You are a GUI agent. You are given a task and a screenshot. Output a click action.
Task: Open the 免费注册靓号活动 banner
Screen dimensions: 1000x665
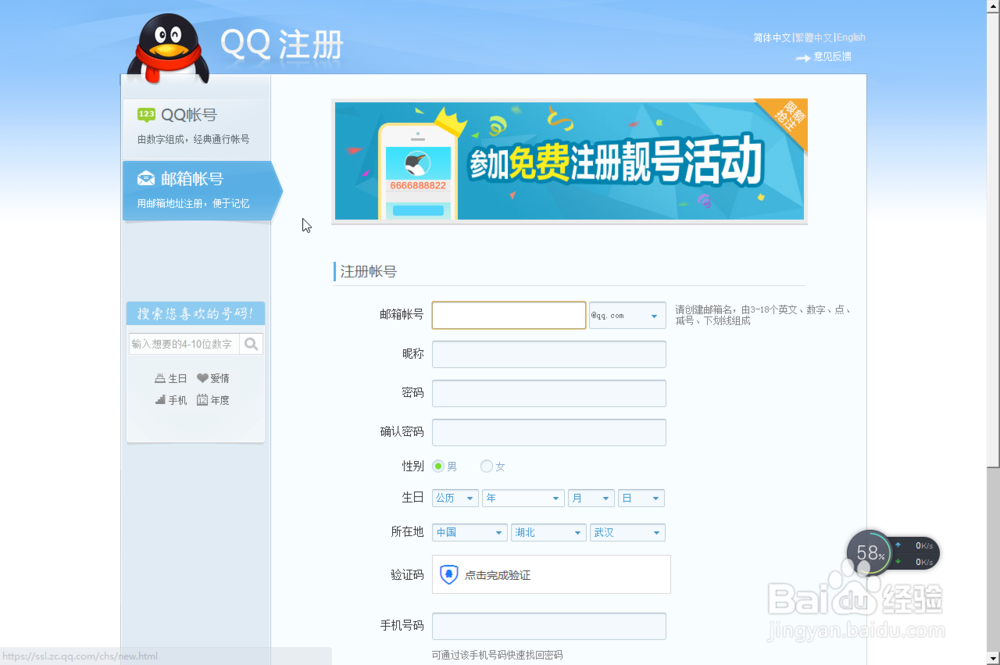tap(570, 161)
